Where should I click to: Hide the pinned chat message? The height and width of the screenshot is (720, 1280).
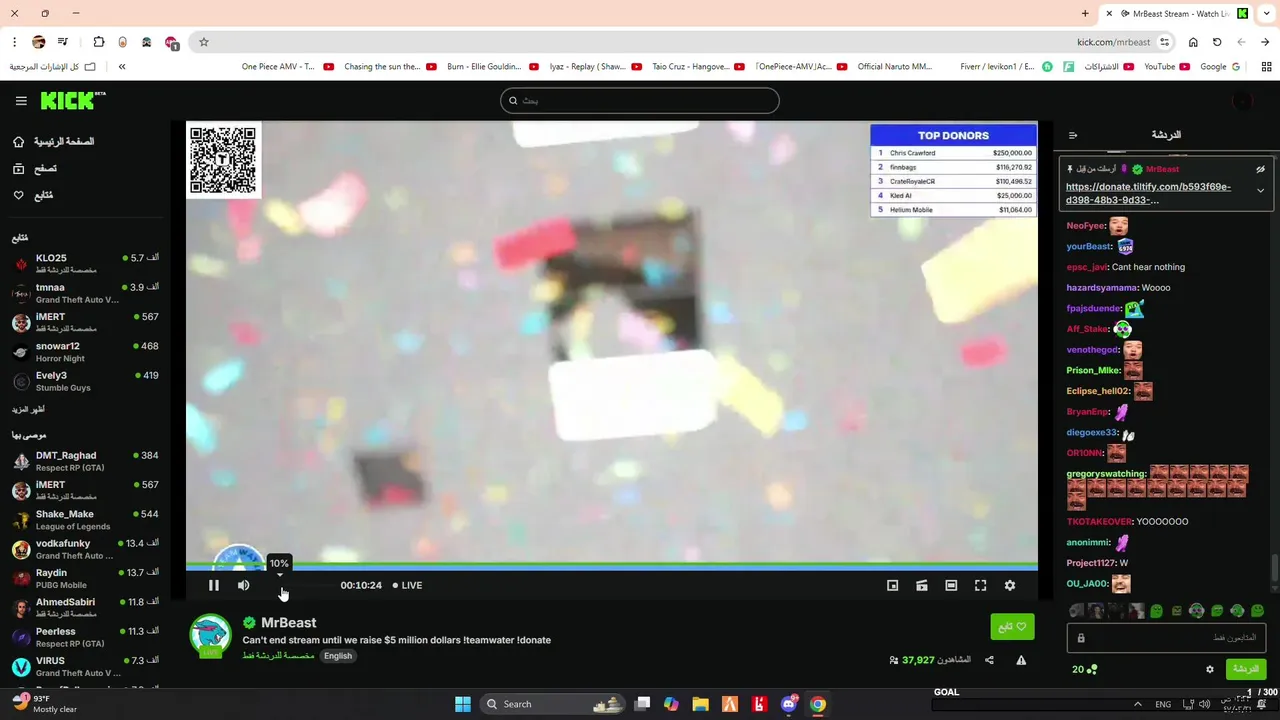point(1260,169)
